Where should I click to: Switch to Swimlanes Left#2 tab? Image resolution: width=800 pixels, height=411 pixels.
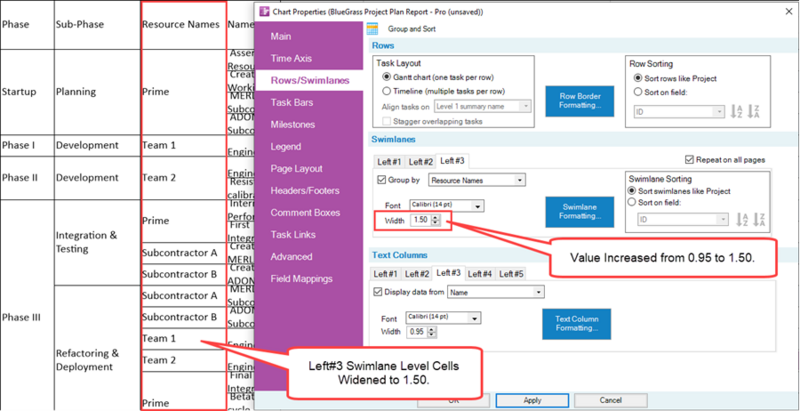pos(420,162)
